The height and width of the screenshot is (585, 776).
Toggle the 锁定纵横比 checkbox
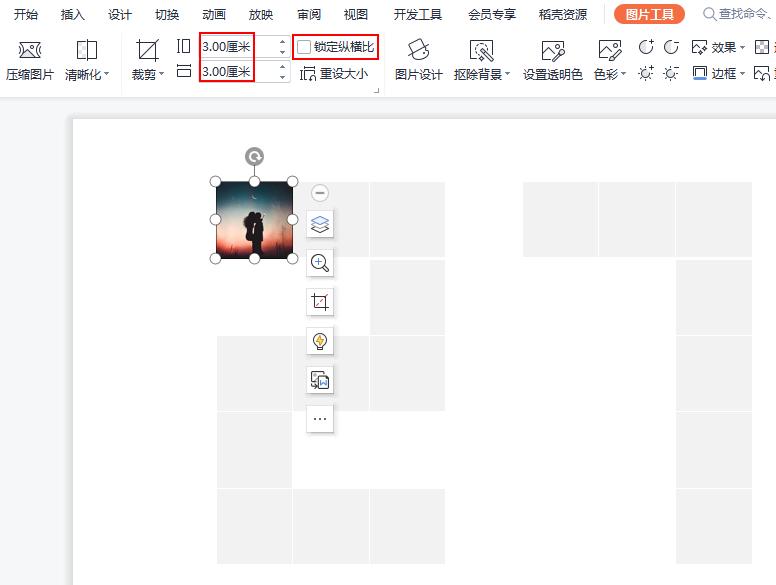pos(304,47)
